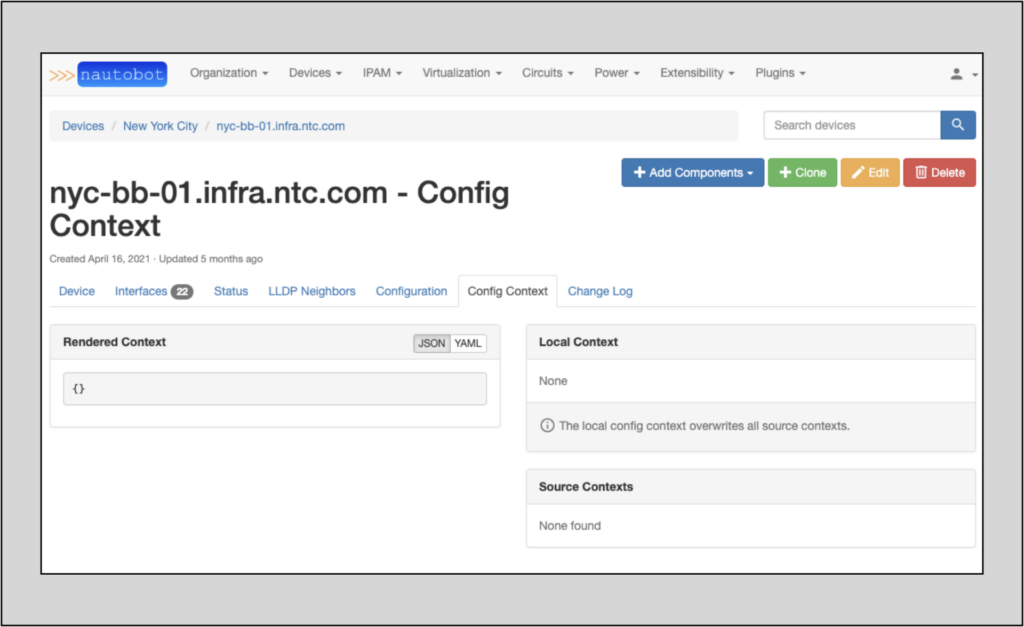Viewport: 1024px width, 627px height.
Task: Switch to the Change Log tab
Action: (600, 291)
